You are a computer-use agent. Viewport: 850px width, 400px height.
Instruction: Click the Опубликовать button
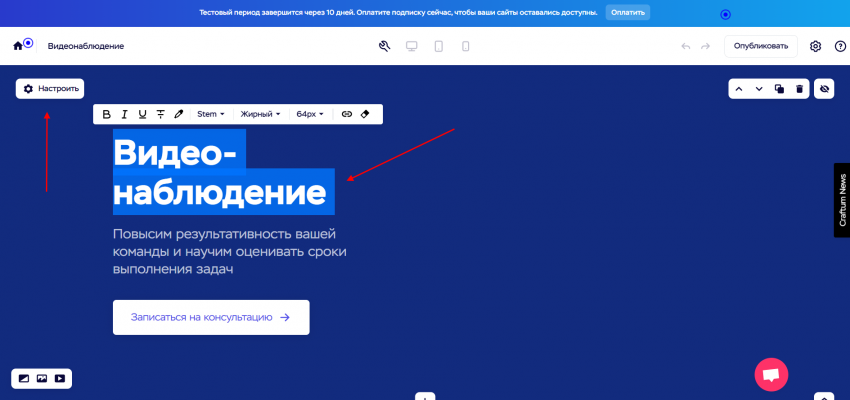coord(761,46)
